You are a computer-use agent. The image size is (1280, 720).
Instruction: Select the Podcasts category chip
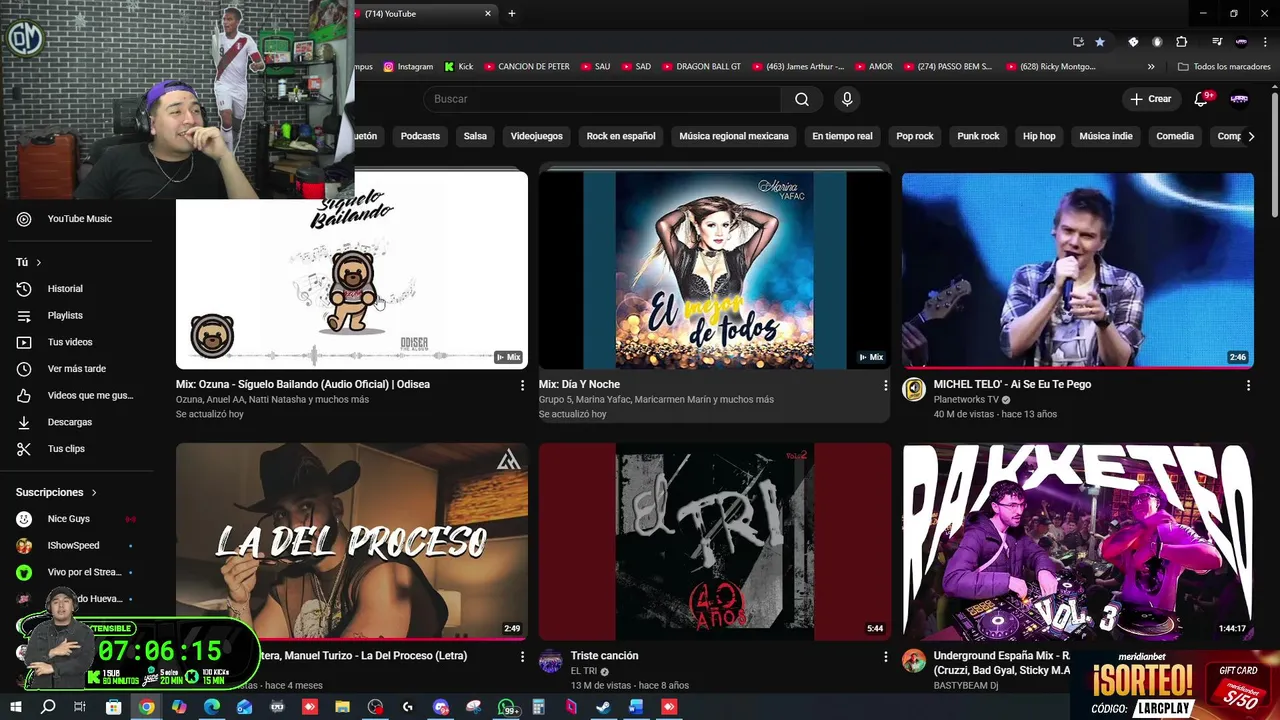coord(420,136)
